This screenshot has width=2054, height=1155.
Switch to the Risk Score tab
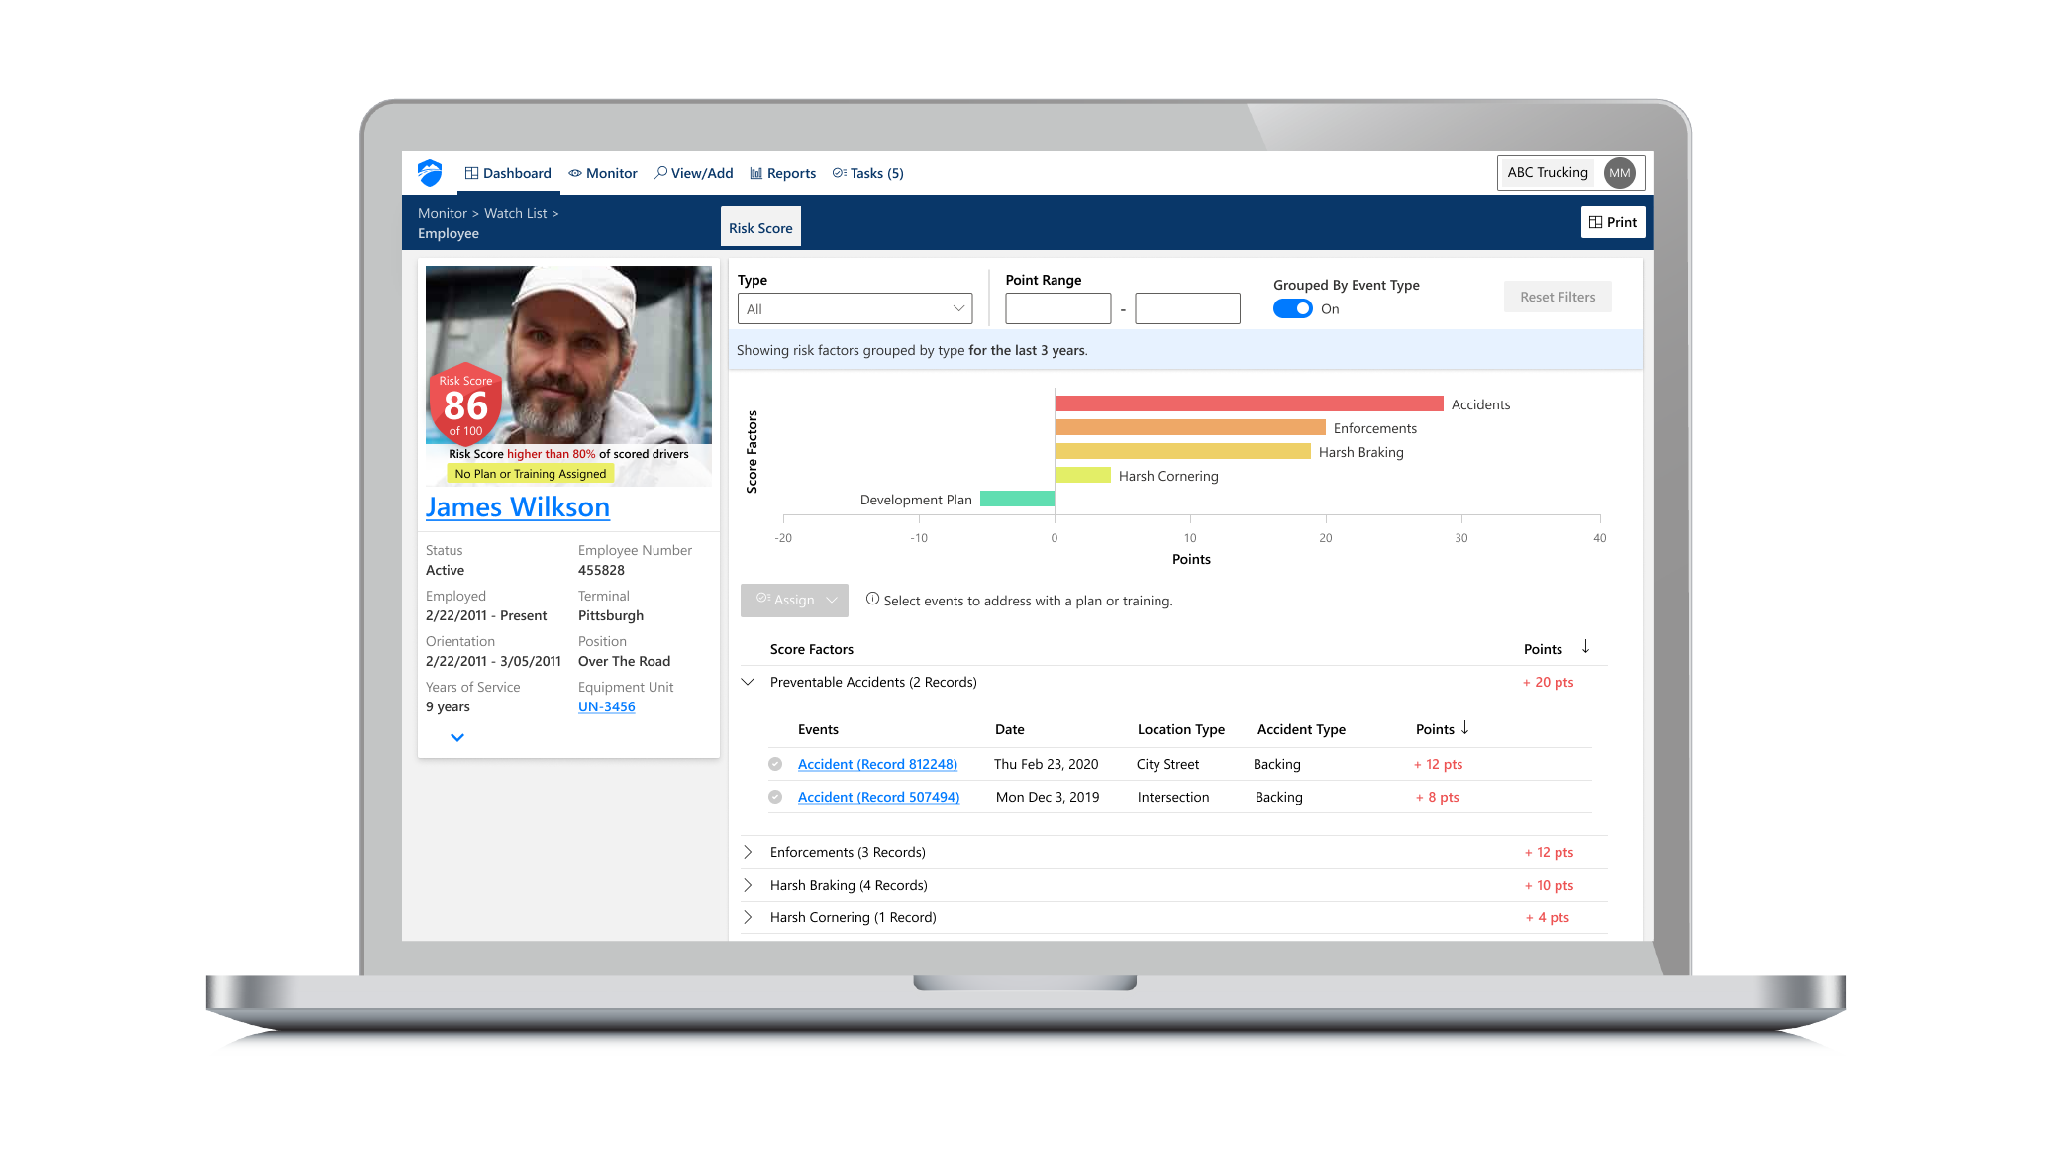tap(760, 227)
